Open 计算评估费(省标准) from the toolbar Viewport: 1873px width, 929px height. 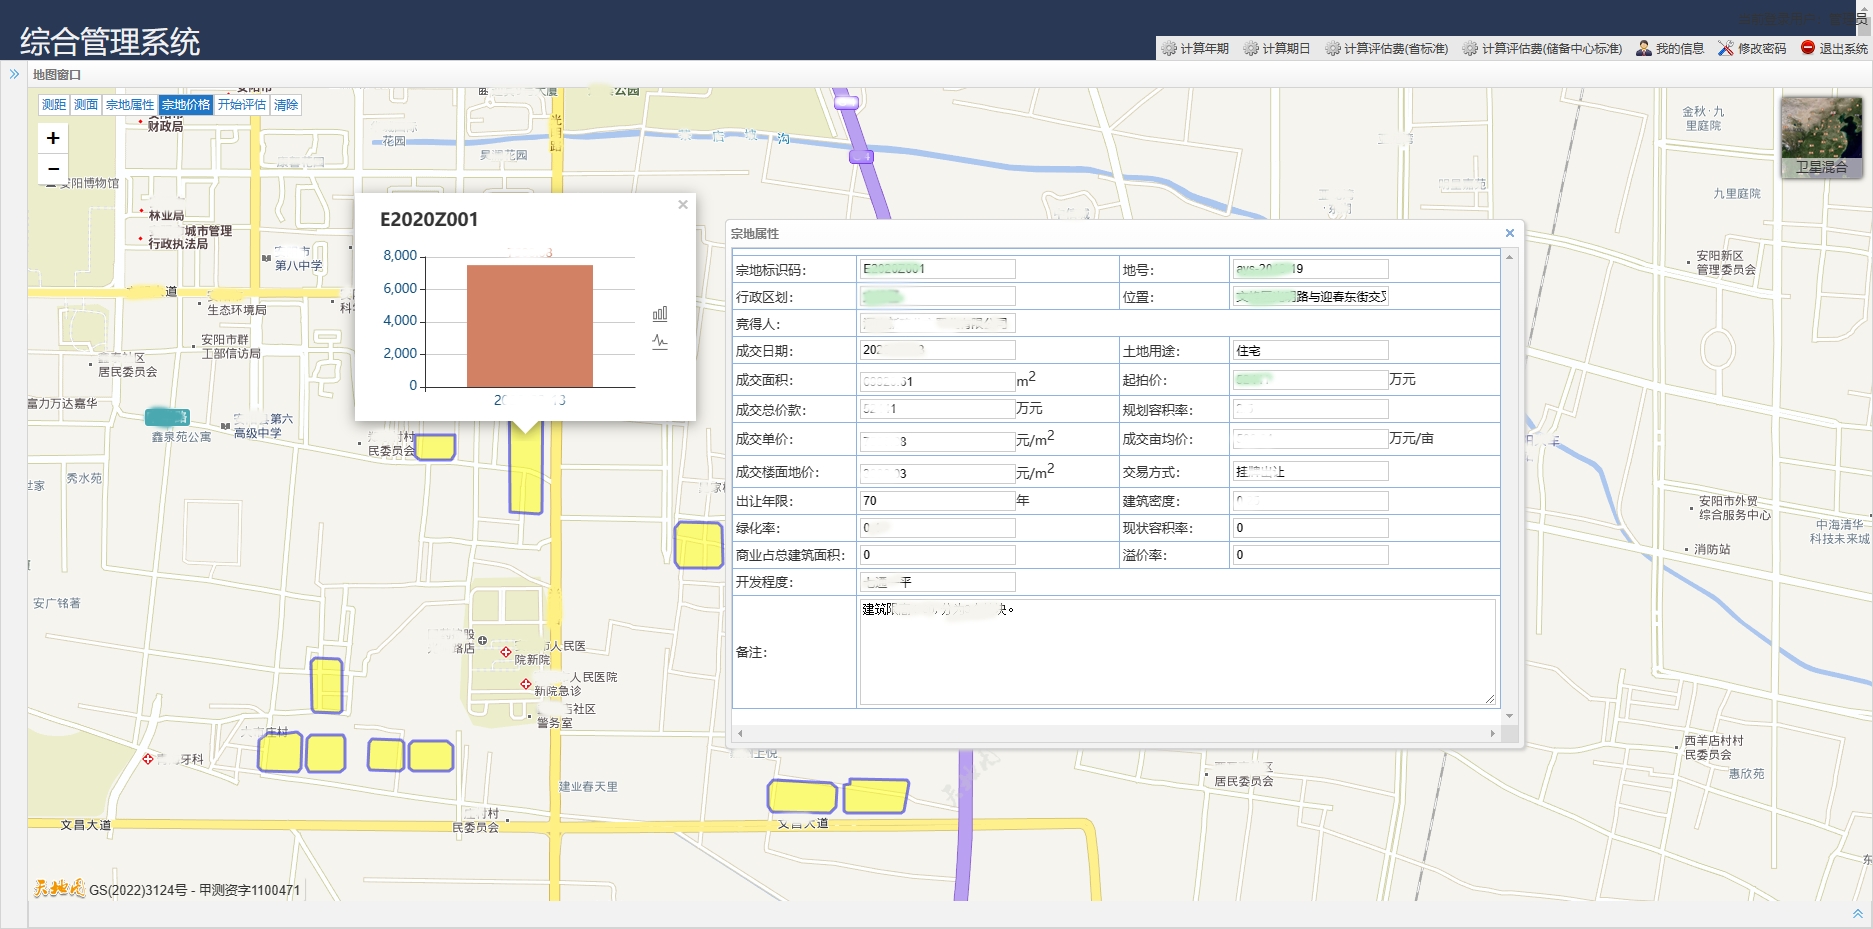point(1387,48)
